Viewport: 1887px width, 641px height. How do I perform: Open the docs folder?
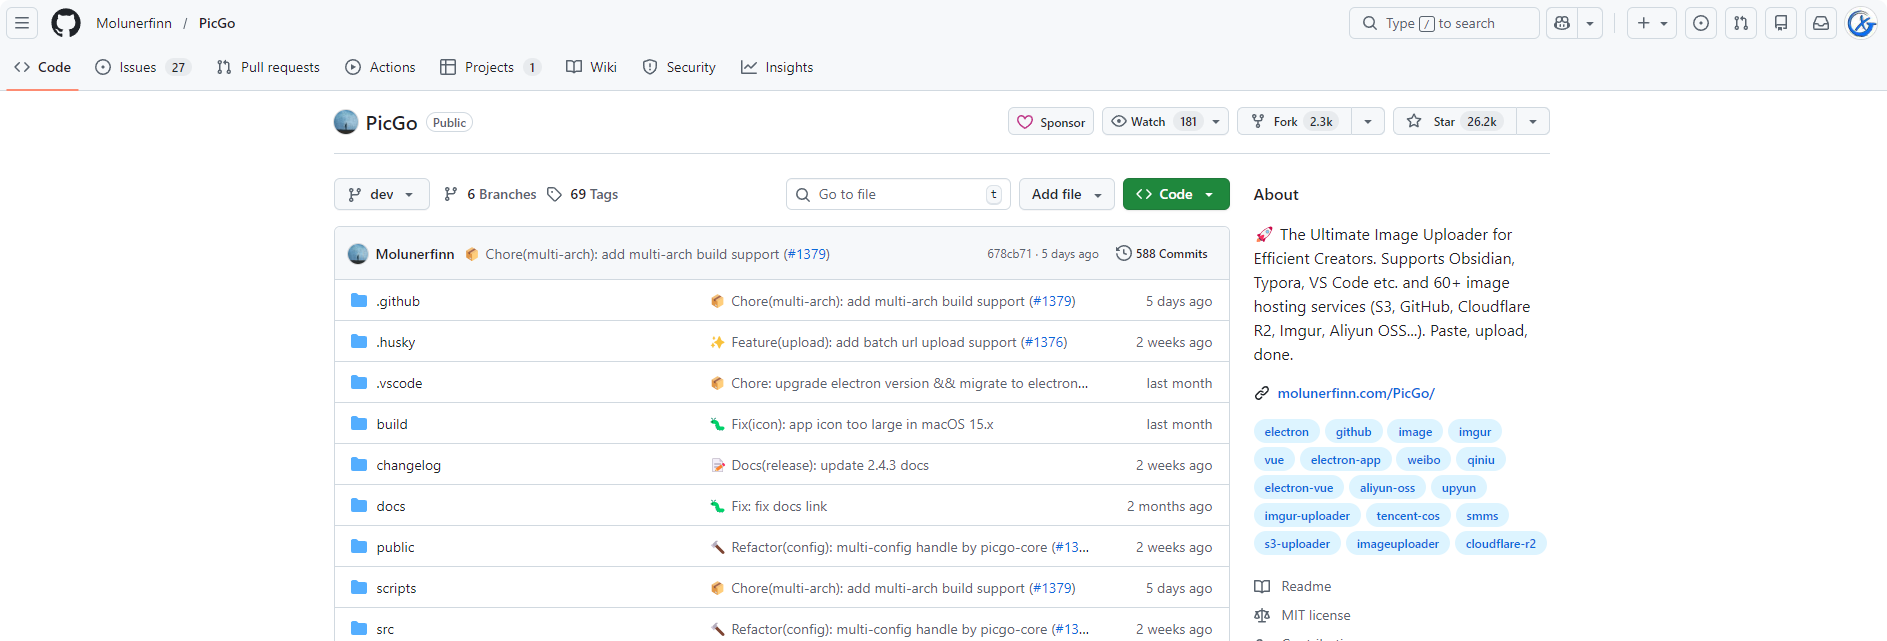point(391,506)
